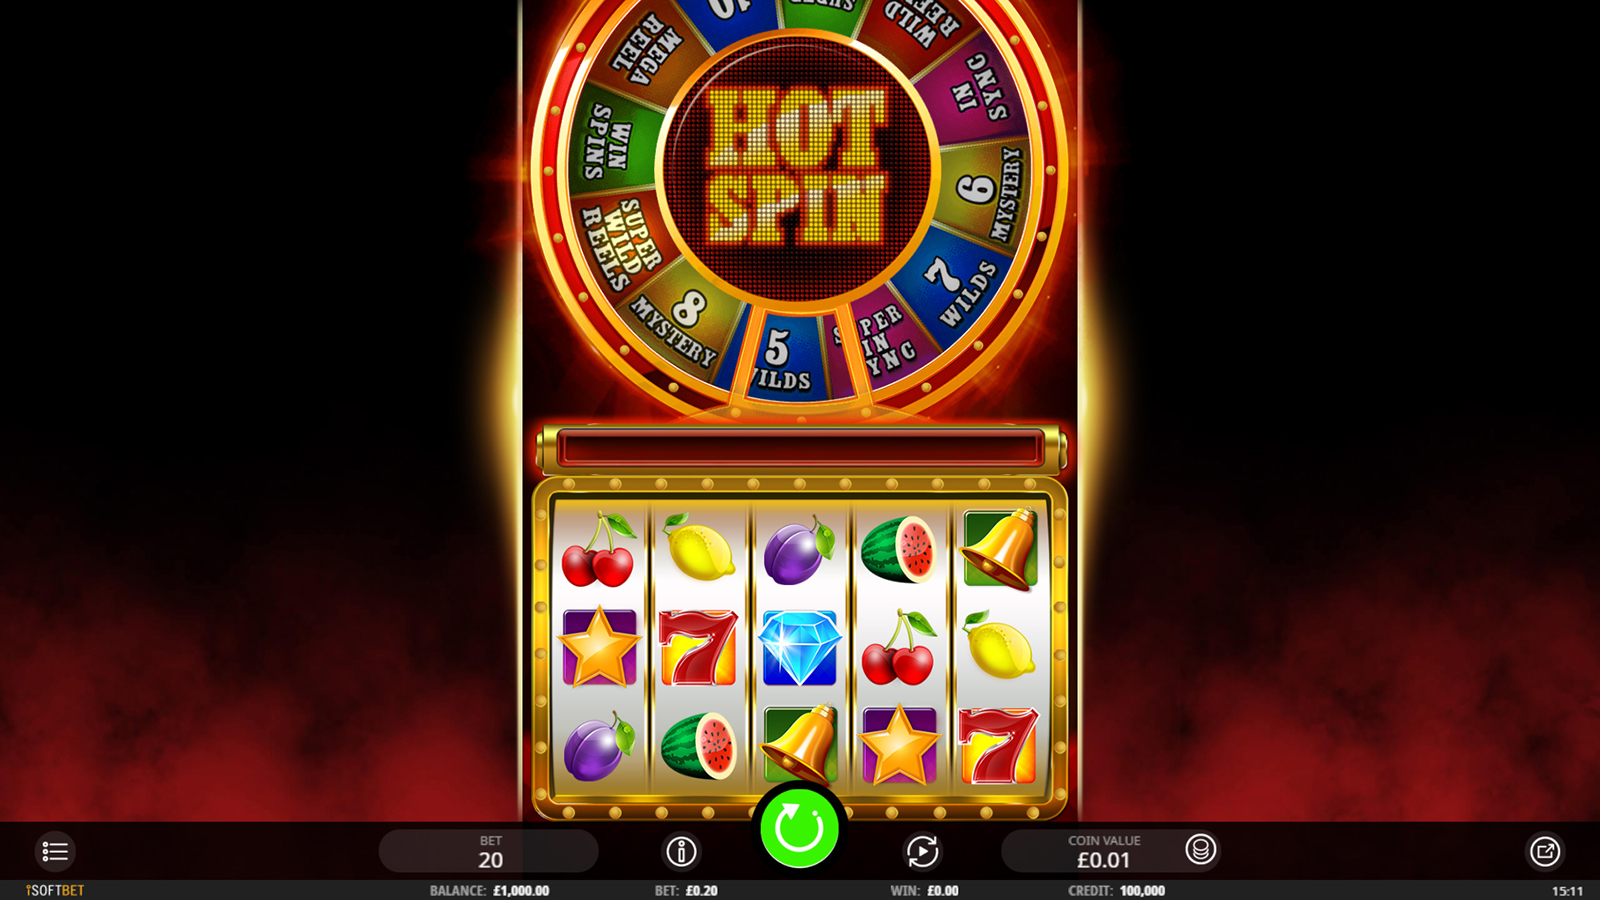Click the gold star in purple box, first reel
This screenshot has height=900, width=1600.
[599, 647]
